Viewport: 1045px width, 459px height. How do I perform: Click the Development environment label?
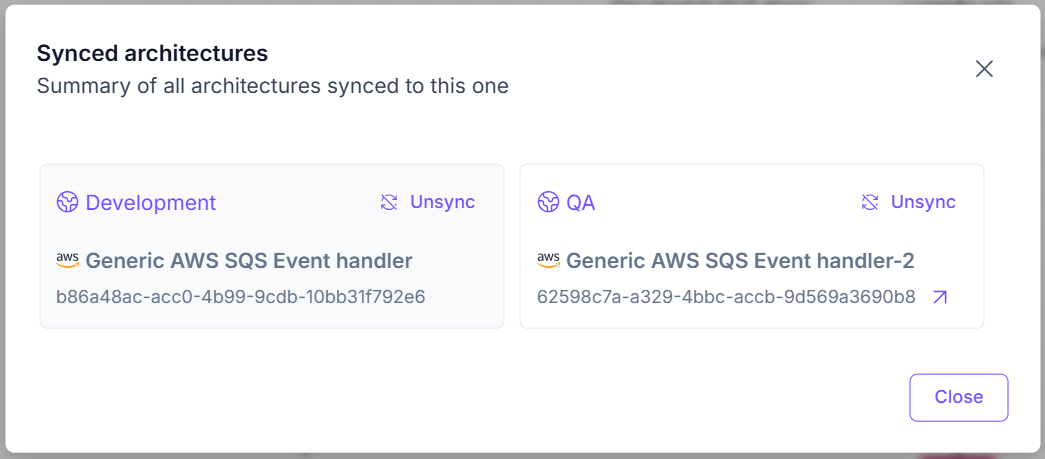pos(150,203)
